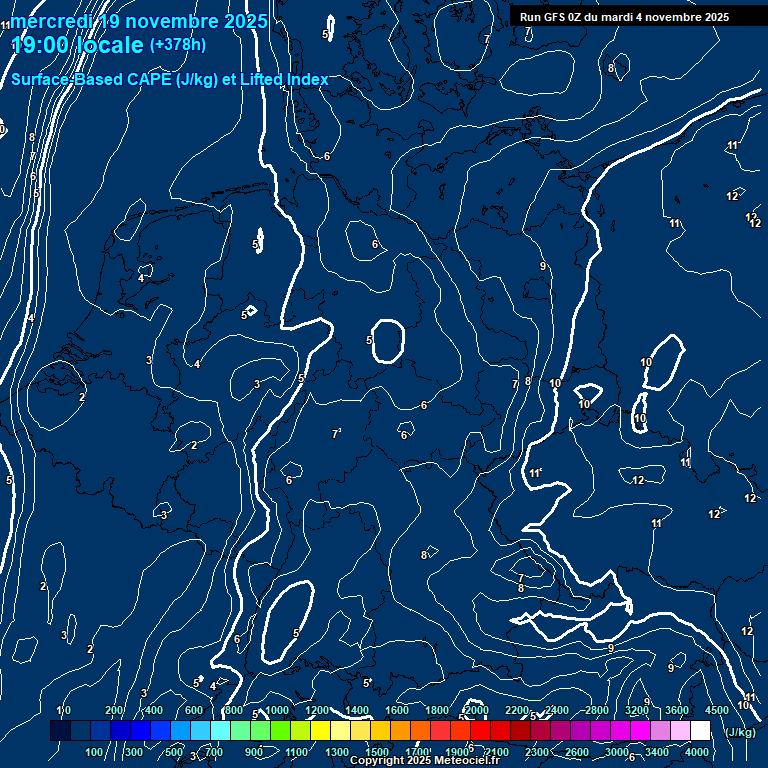Select the light cyan swatch in the CAPE legend
768x768 pixels.
click(x=220, y=730)
